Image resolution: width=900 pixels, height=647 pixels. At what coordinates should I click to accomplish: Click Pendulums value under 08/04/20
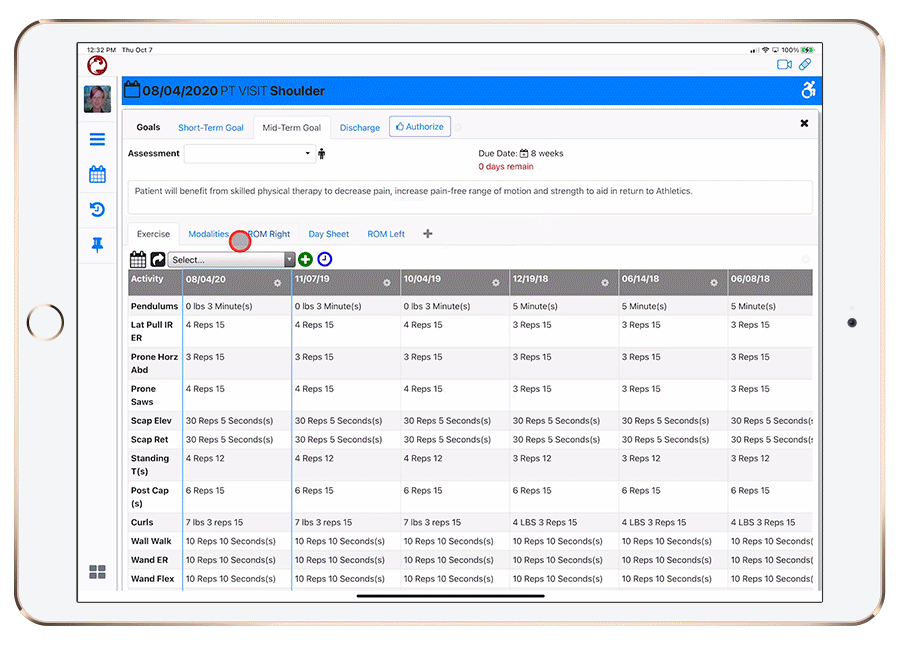pyautogui.click(x=219, y=306)
